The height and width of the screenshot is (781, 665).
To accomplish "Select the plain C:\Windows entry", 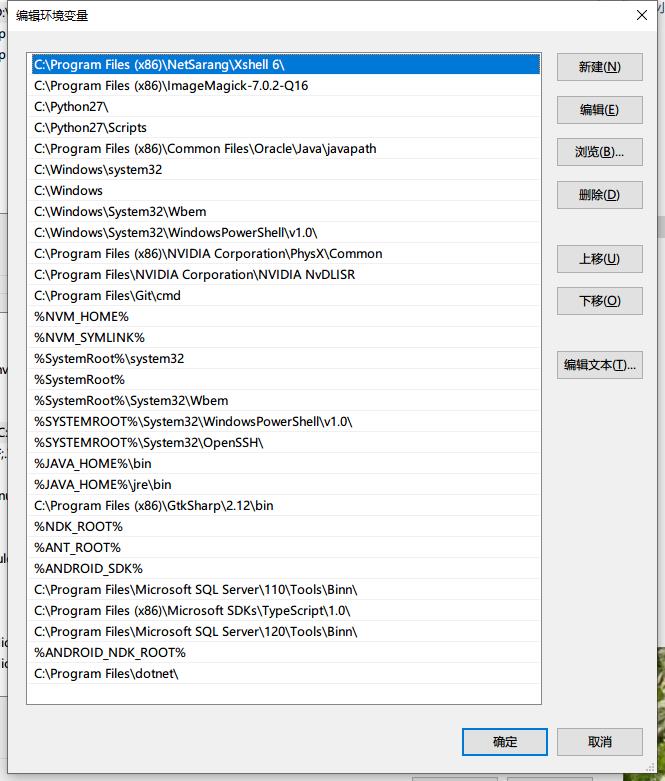I will point(285,191).
